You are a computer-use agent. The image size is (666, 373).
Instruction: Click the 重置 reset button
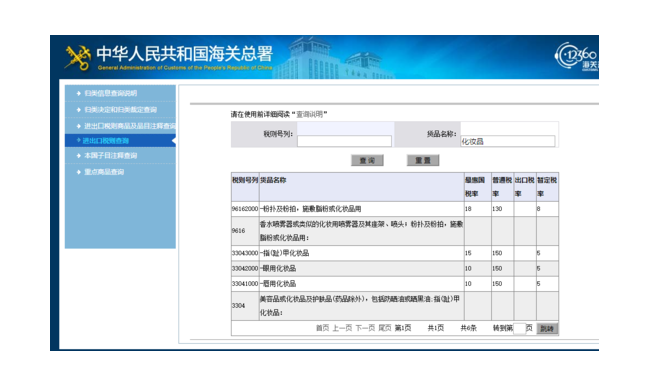point(423,160)
